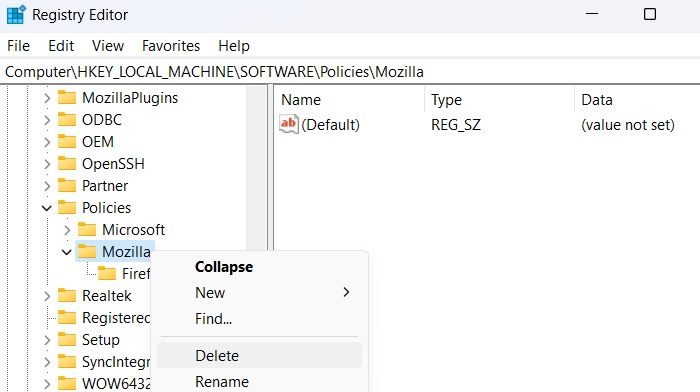Select the ODBC folder icon
This screenshot has height=392, width=700.
(67, 119)
